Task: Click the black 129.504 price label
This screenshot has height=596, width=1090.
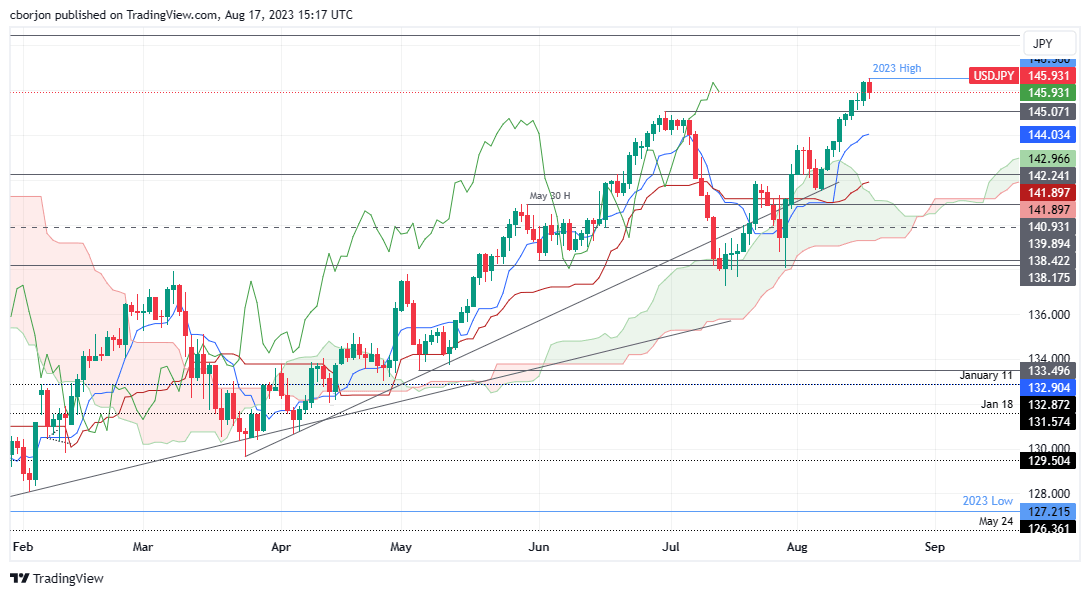Action: (x=1047, y=462)
